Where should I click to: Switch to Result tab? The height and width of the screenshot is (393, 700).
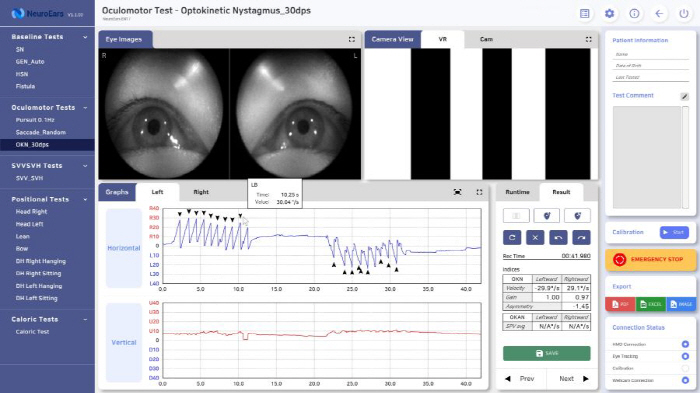tap(561, 192)
